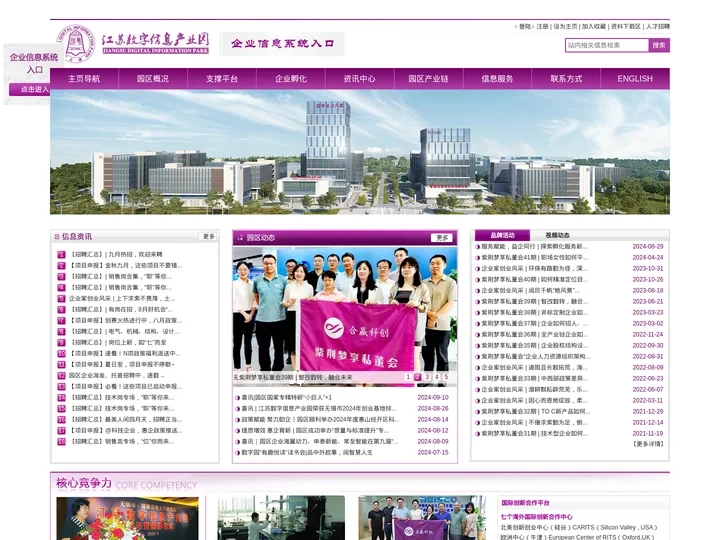Screen dimensions: 720x540
Task: Open the 园区产业链 menu item
Action: point(428,79)
